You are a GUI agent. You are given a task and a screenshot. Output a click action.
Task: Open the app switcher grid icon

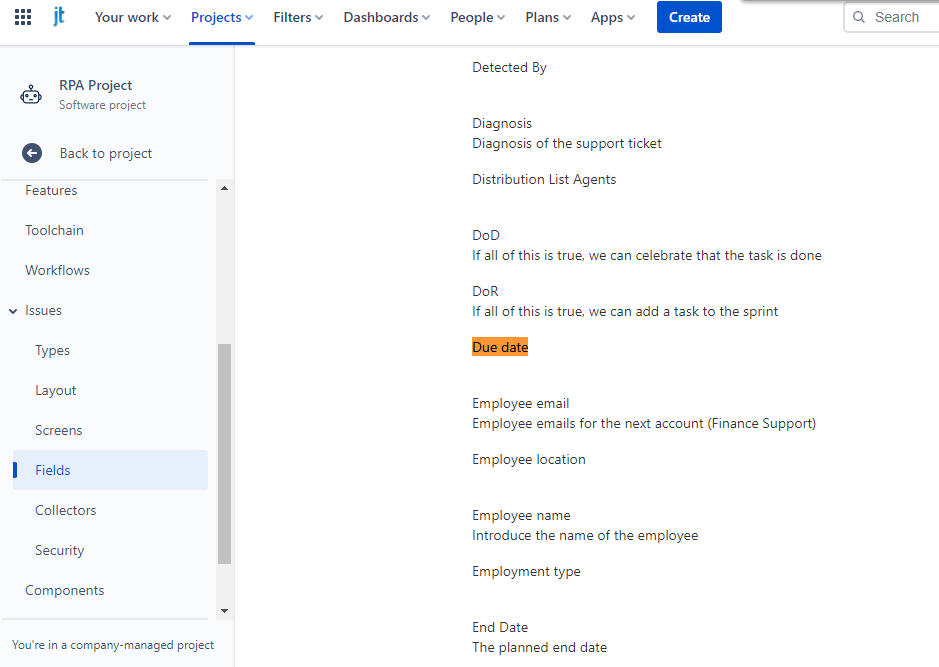coord(23,17)
